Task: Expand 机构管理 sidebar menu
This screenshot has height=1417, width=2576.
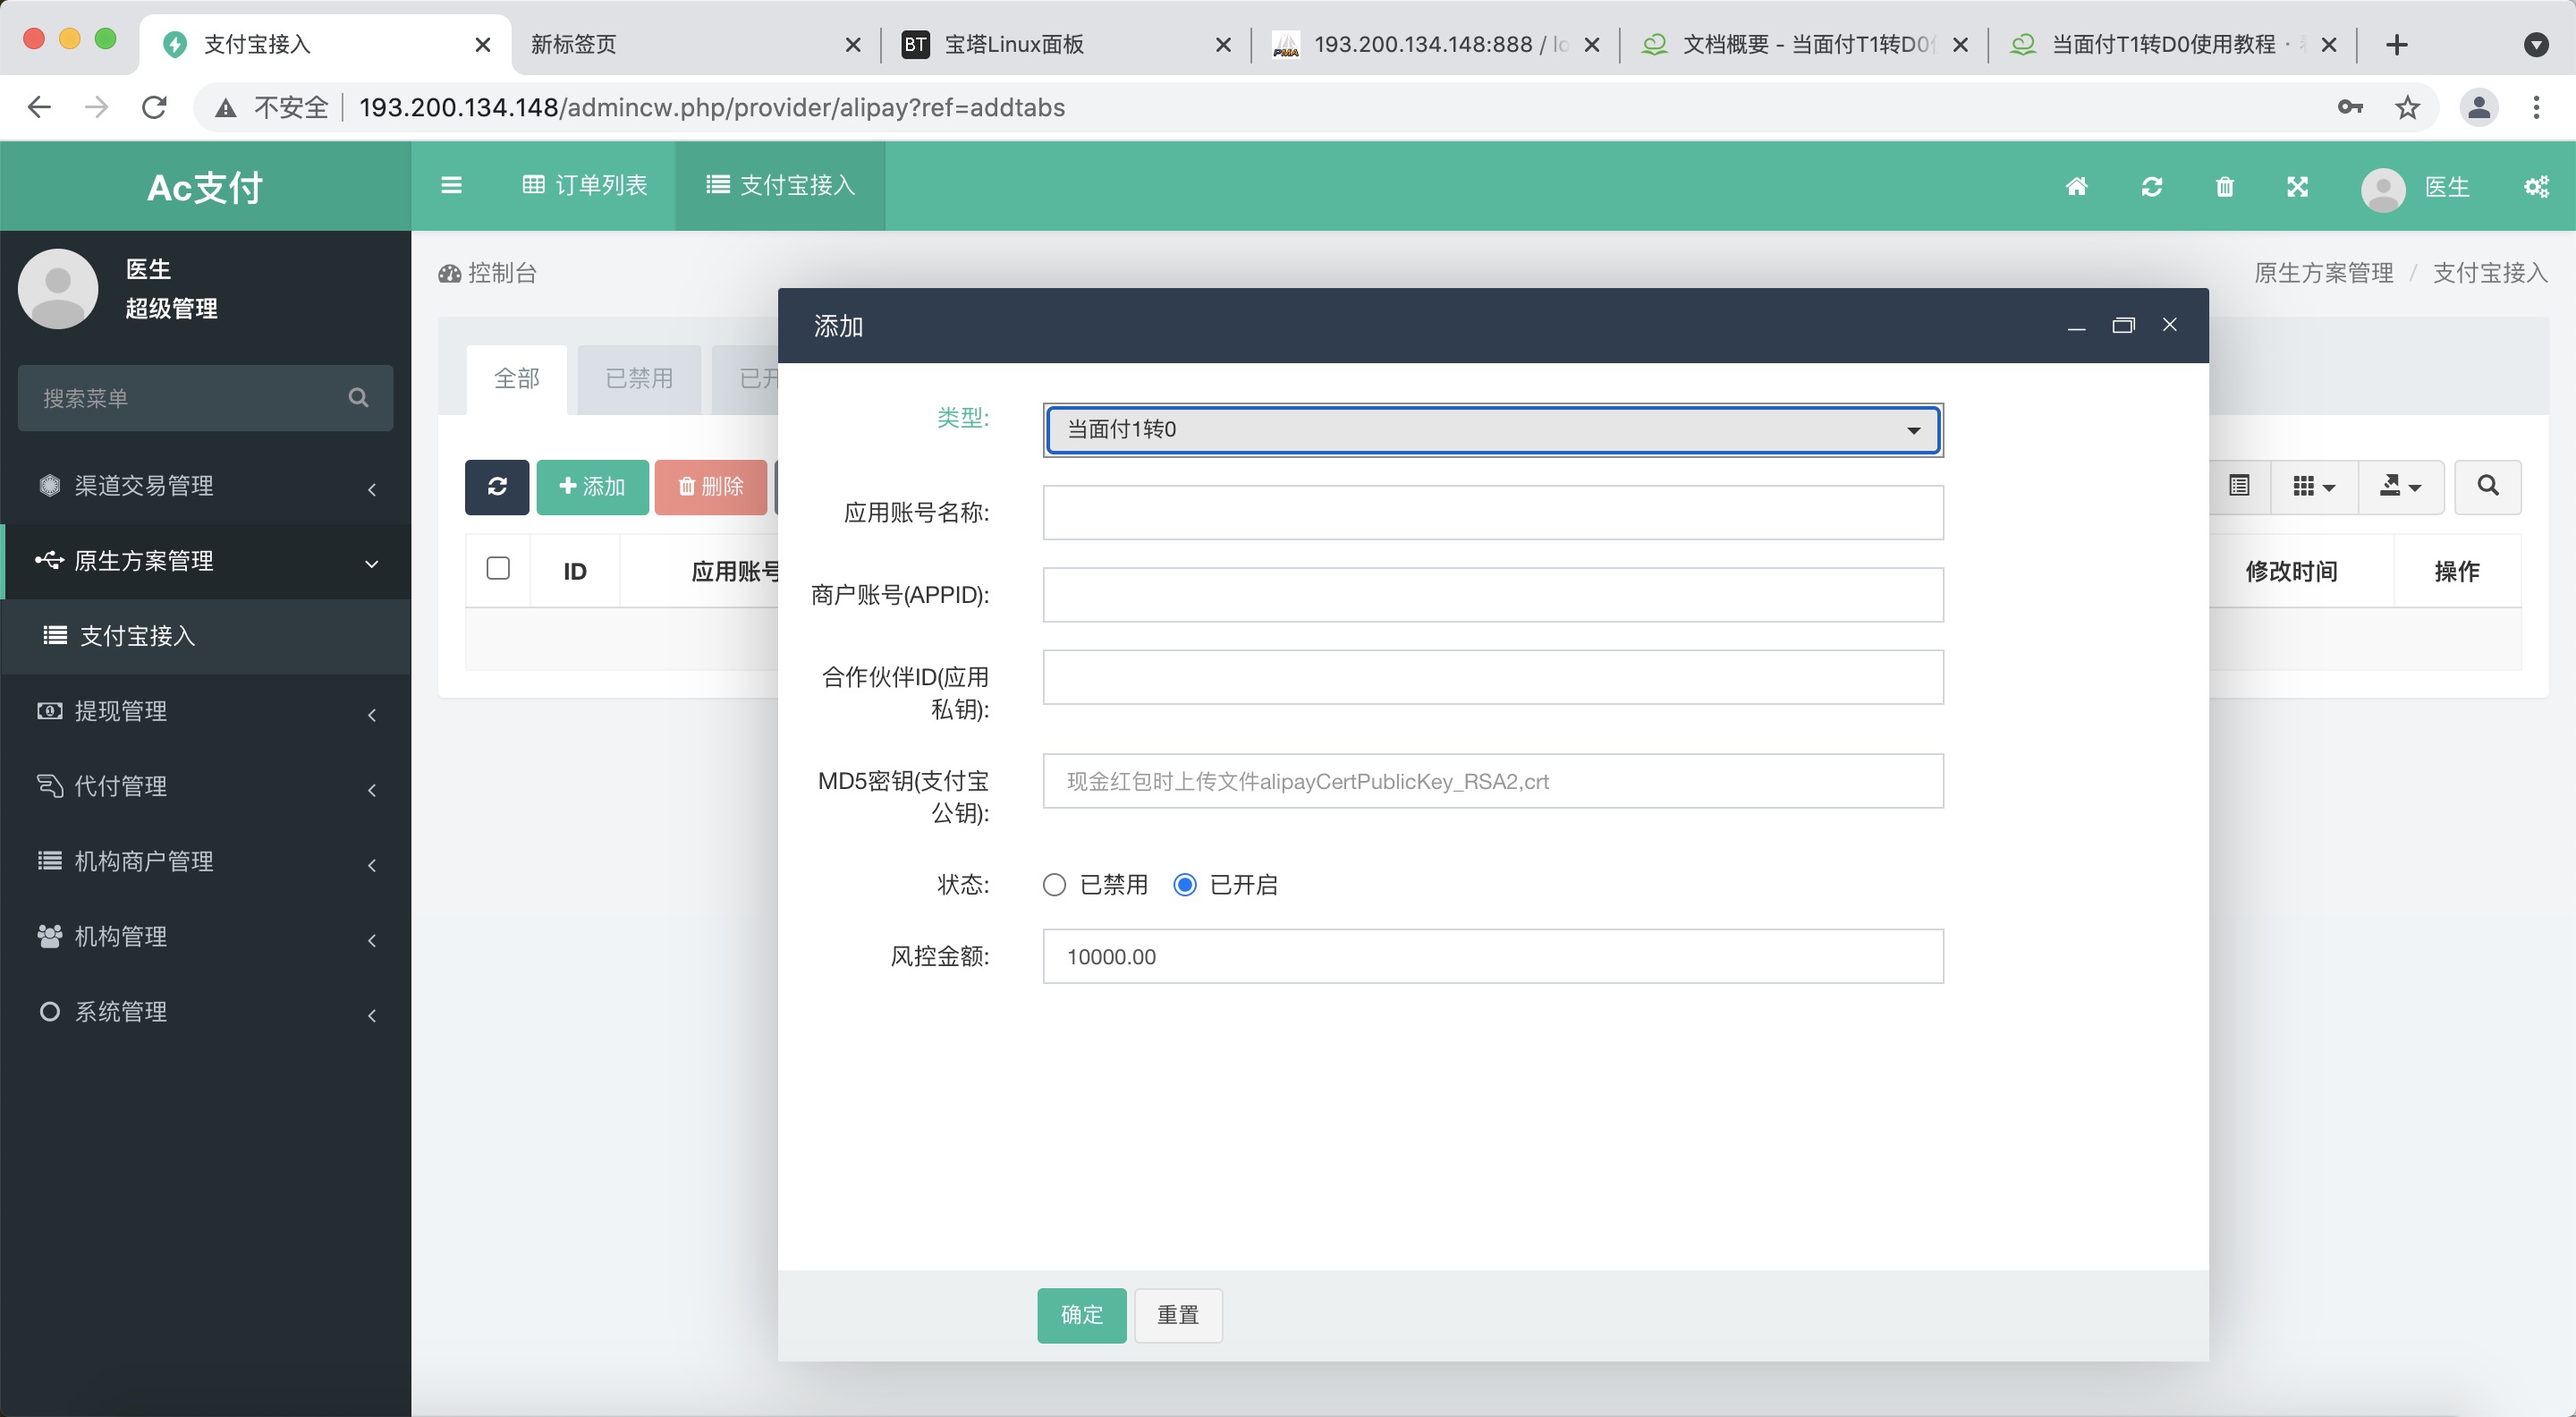Action: click(206, 936)
